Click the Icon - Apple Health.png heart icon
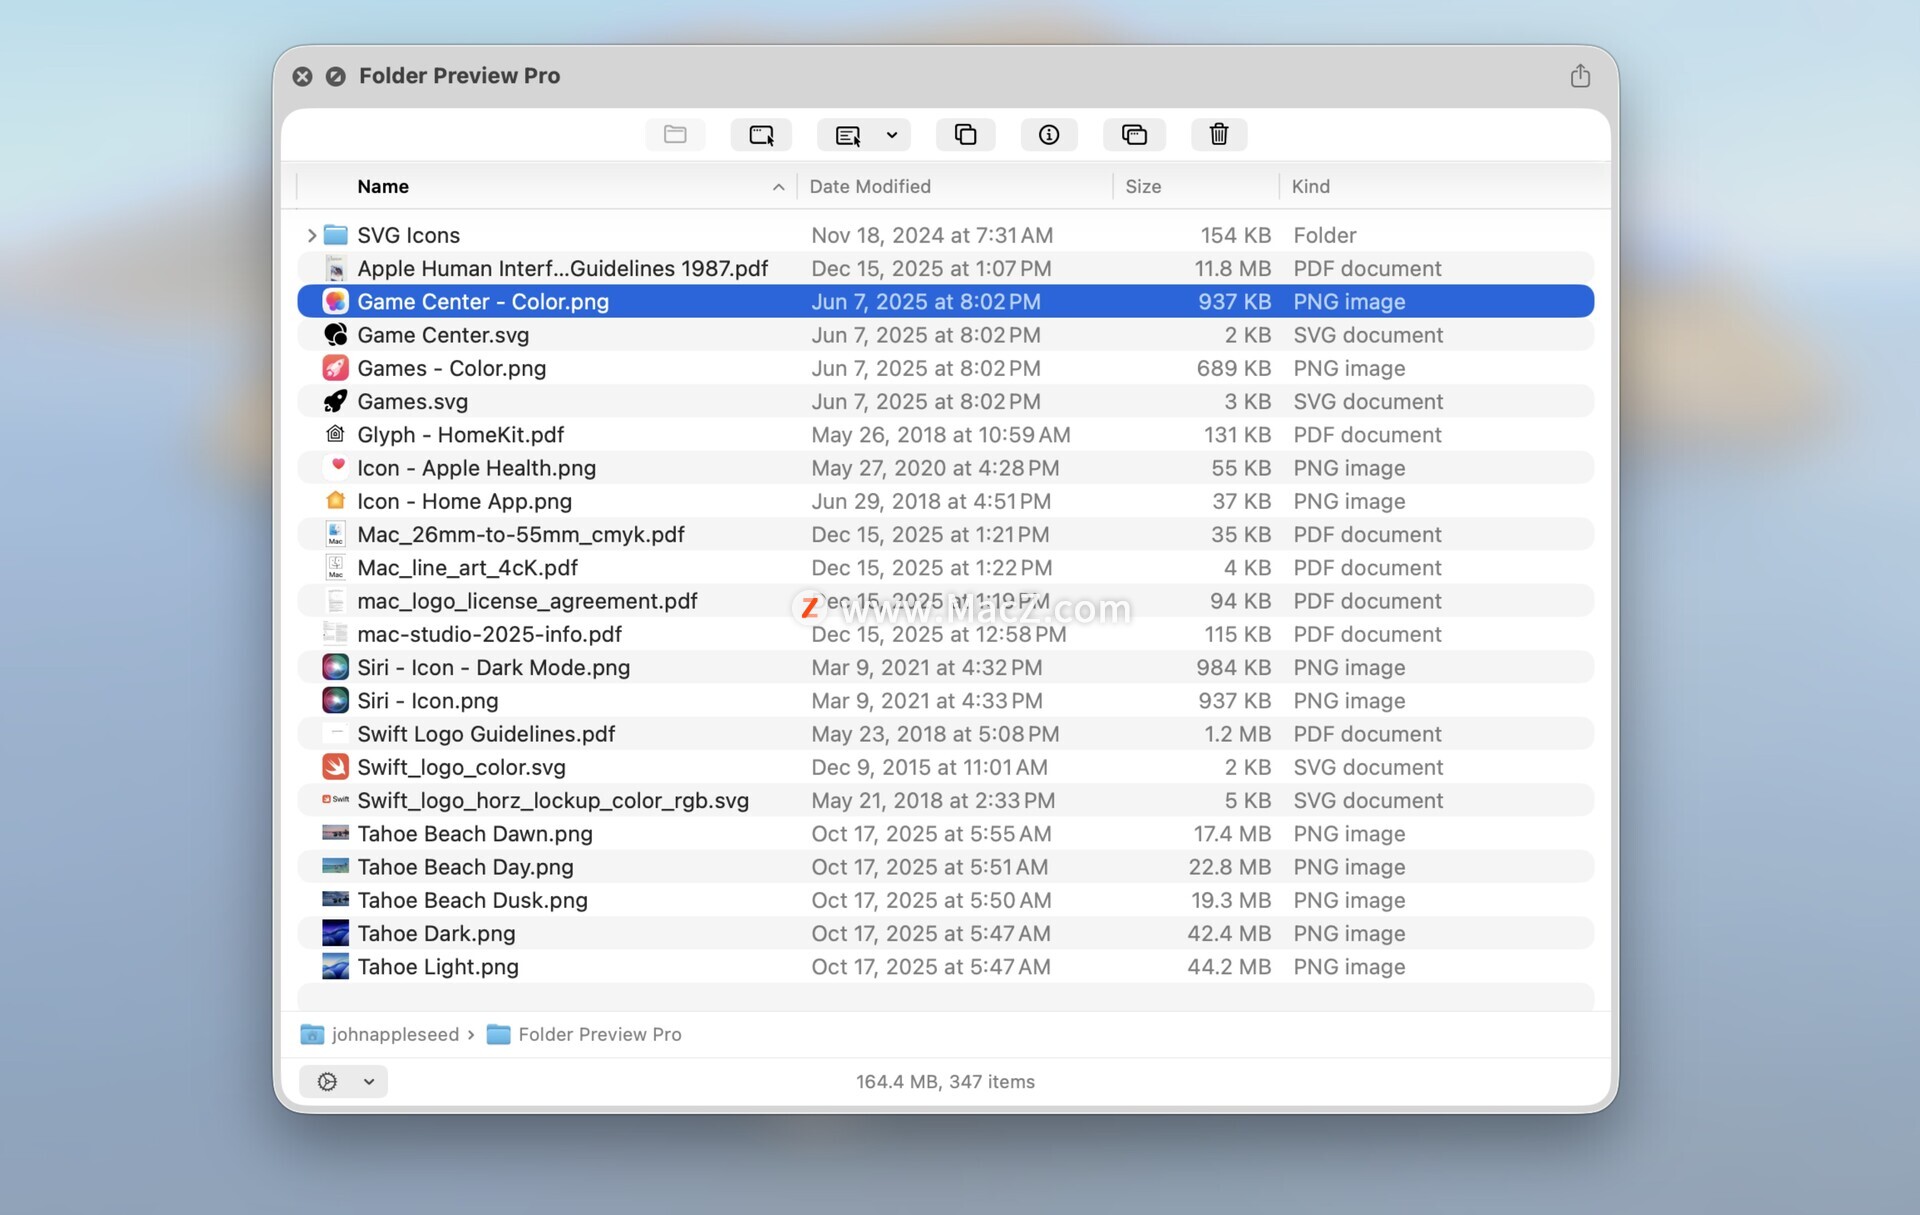 coord(336,467)
